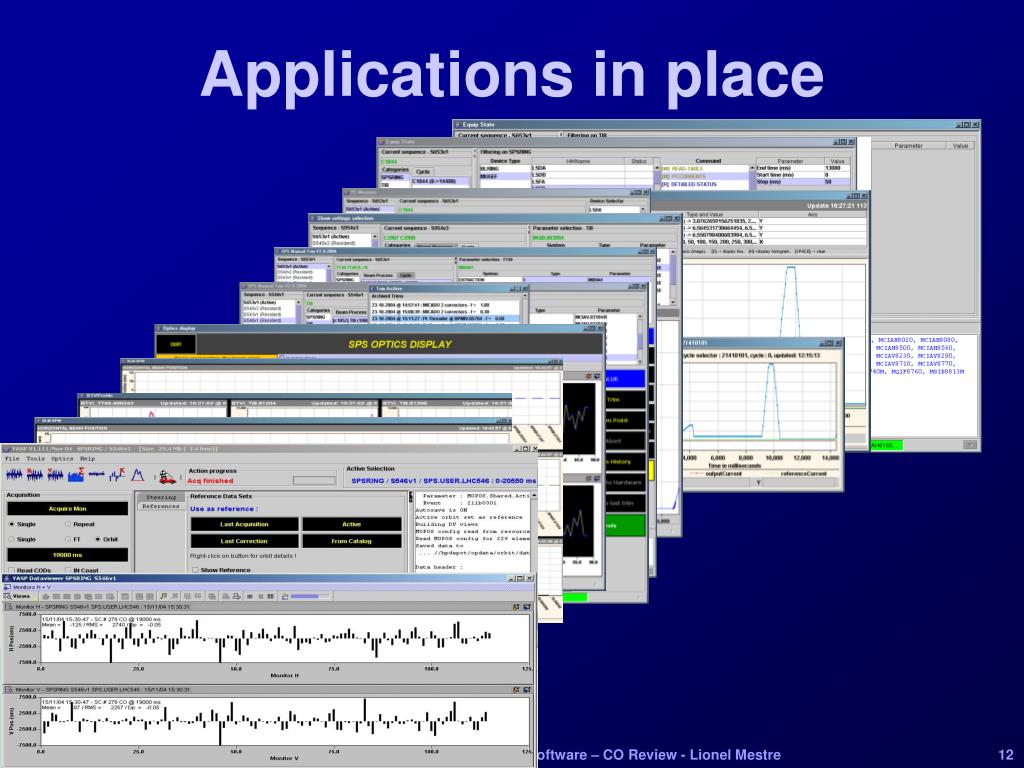Click the Equip State window title icon
1024x768 pixels.
click(x=457, y=124)
